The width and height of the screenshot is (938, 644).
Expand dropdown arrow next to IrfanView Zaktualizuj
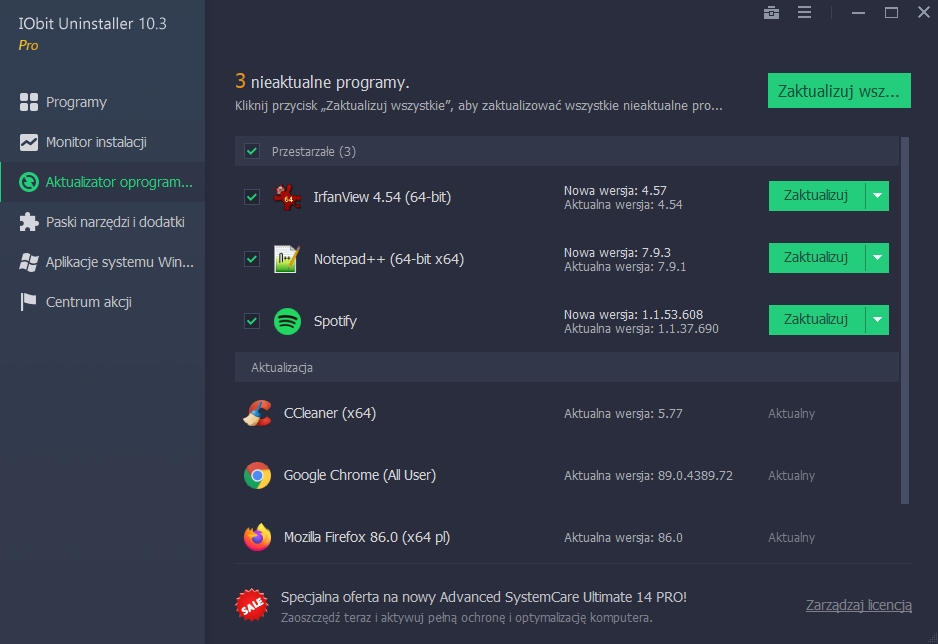[x=877, y=196]
